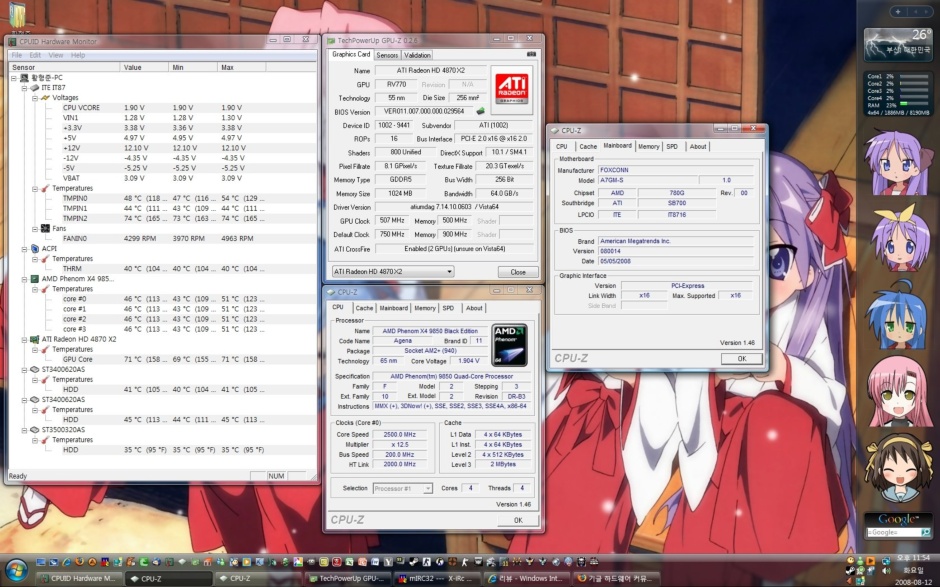Select the ITE IT87 chip icon
Image resolution: width=940 pixels, height=587 pixels.
click(35, 88)
